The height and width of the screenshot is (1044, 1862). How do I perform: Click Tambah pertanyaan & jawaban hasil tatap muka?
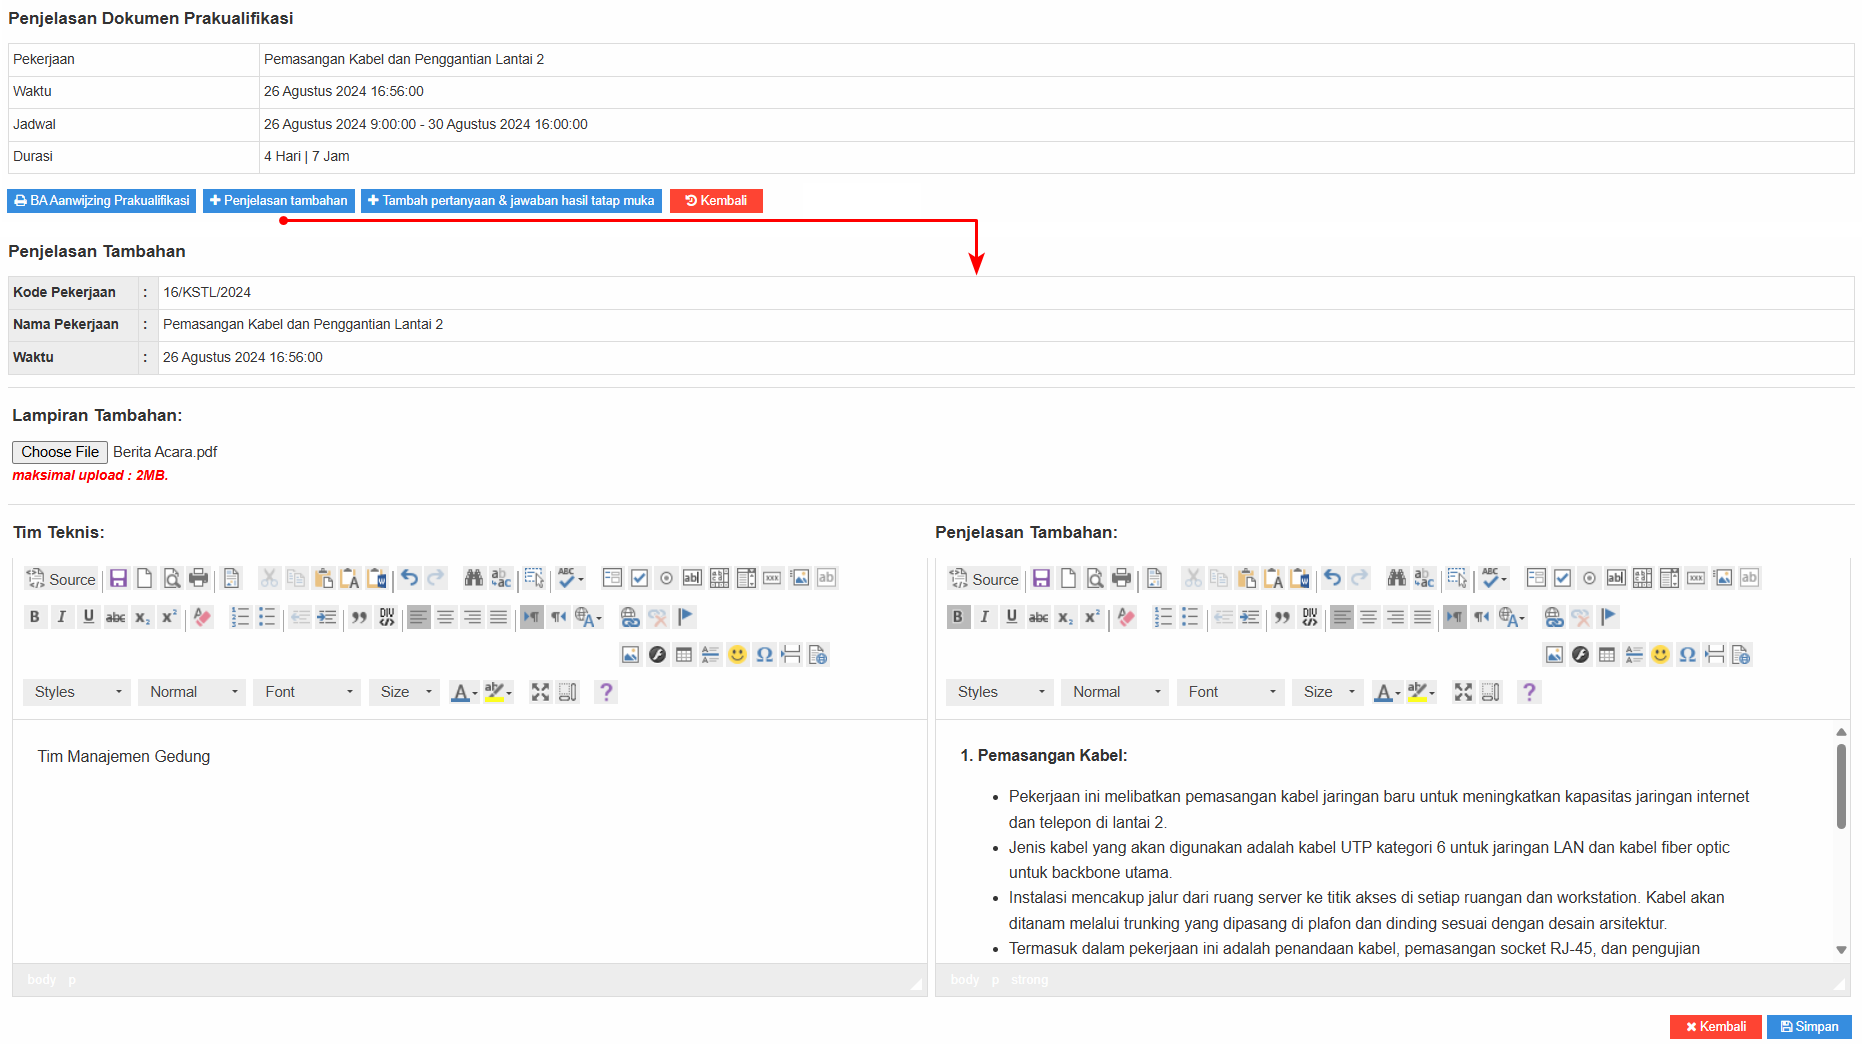[511, 201]
